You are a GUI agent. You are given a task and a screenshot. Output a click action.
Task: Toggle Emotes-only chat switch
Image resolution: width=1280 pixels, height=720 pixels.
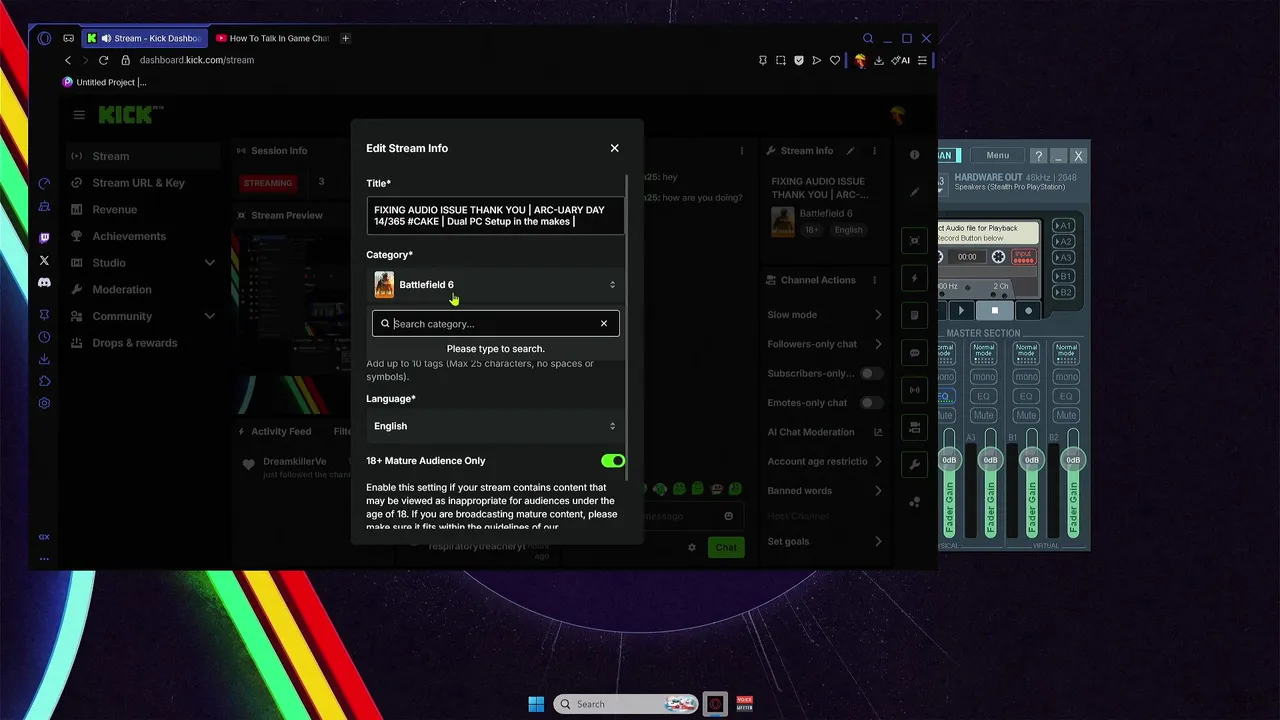pos(872,403)
